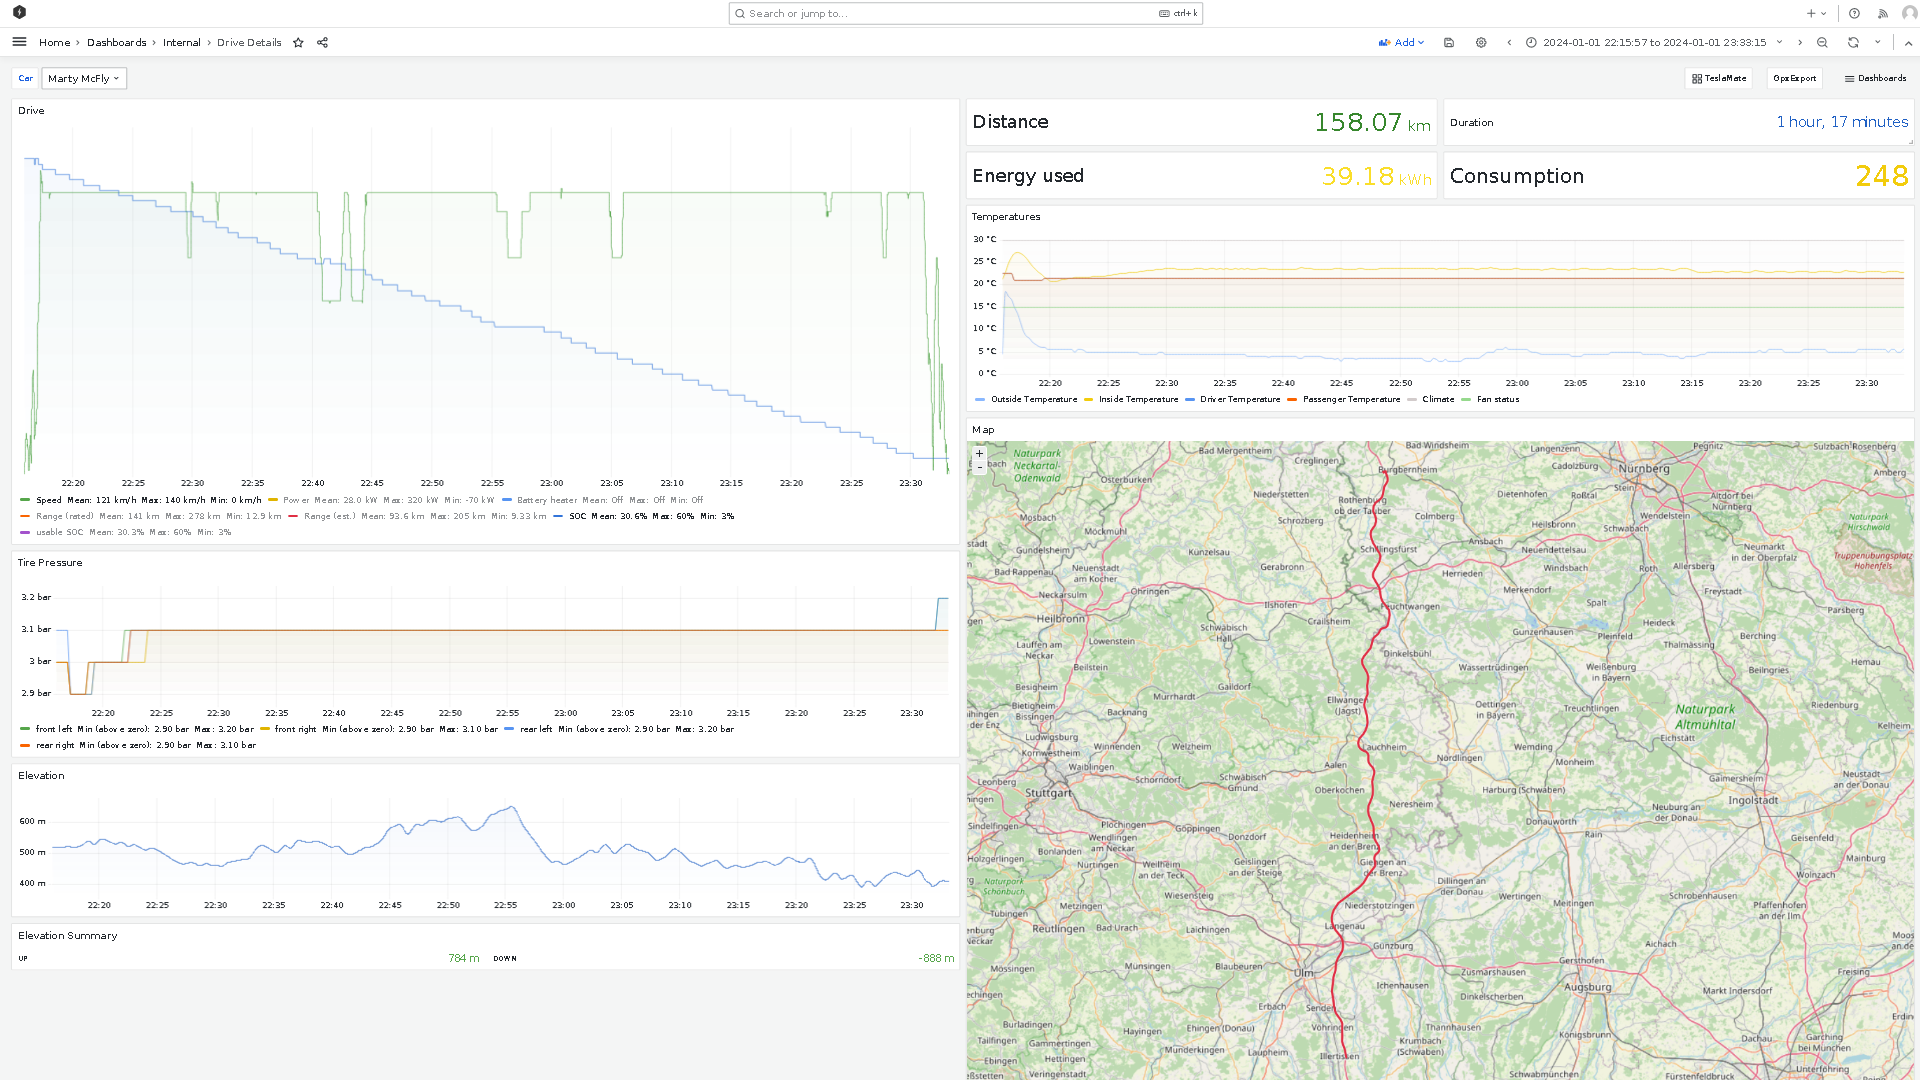Screen dimensions: 1920x1080
Task: Click the clock icon in time picker
Action: pyautogui.click(x=1531, y=43)
